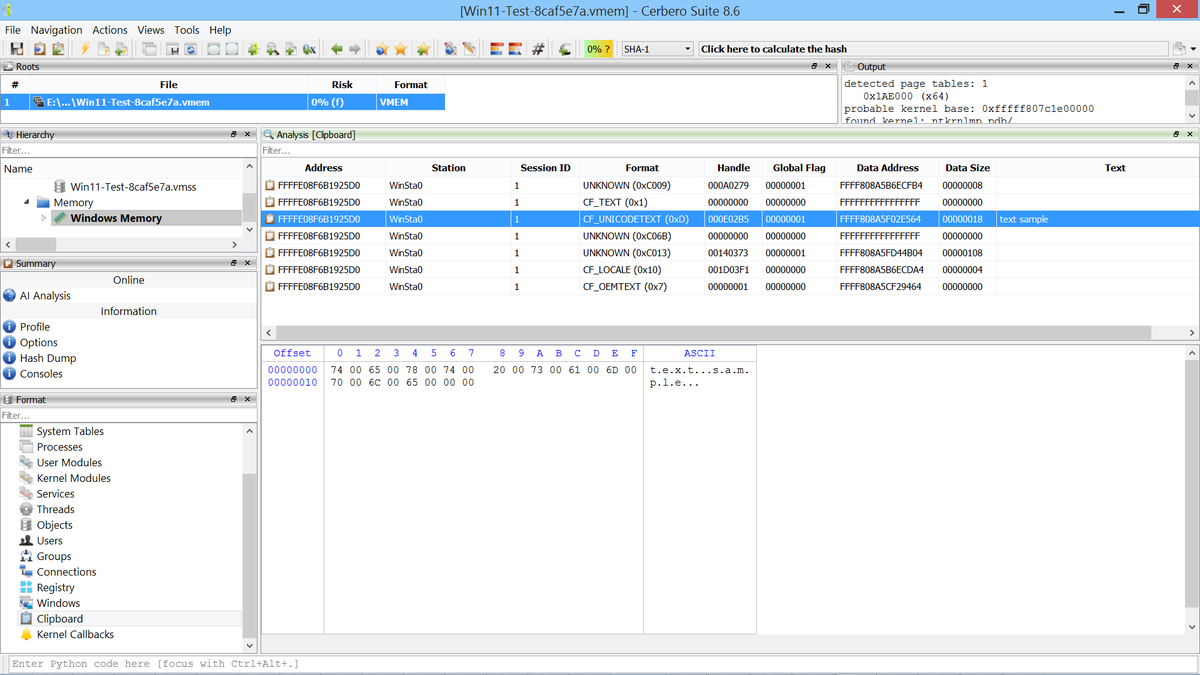Open Hash Dump information entry

(48, 358)
